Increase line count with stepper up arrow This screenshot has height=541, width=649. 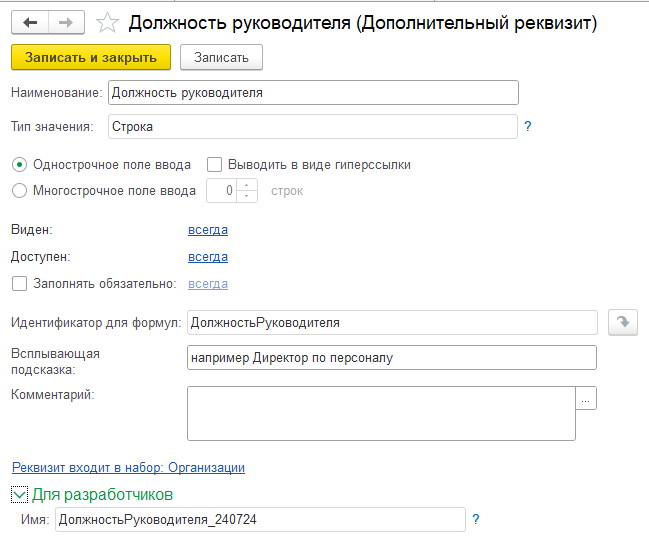(248, 185)
